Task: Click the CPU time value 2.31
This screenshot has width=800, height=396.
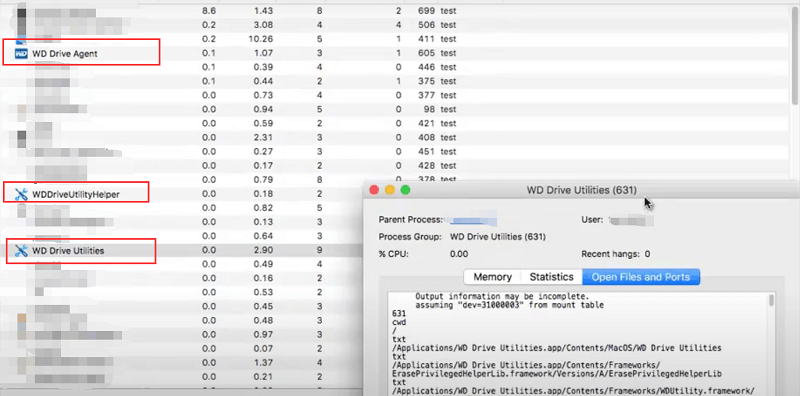Action: 264,138
